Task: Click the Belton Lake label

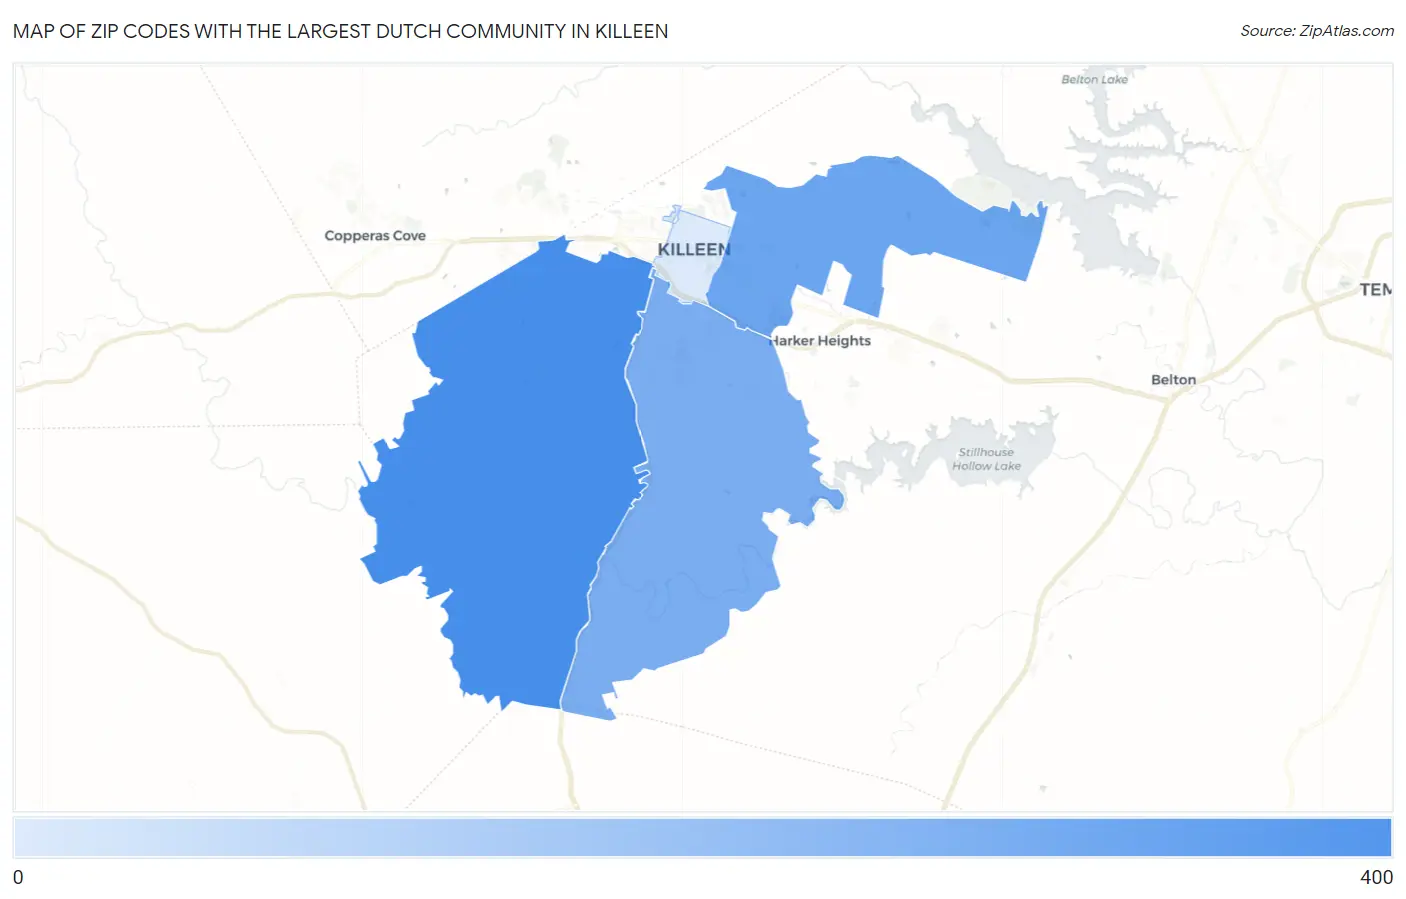Action: [1094, 80]
